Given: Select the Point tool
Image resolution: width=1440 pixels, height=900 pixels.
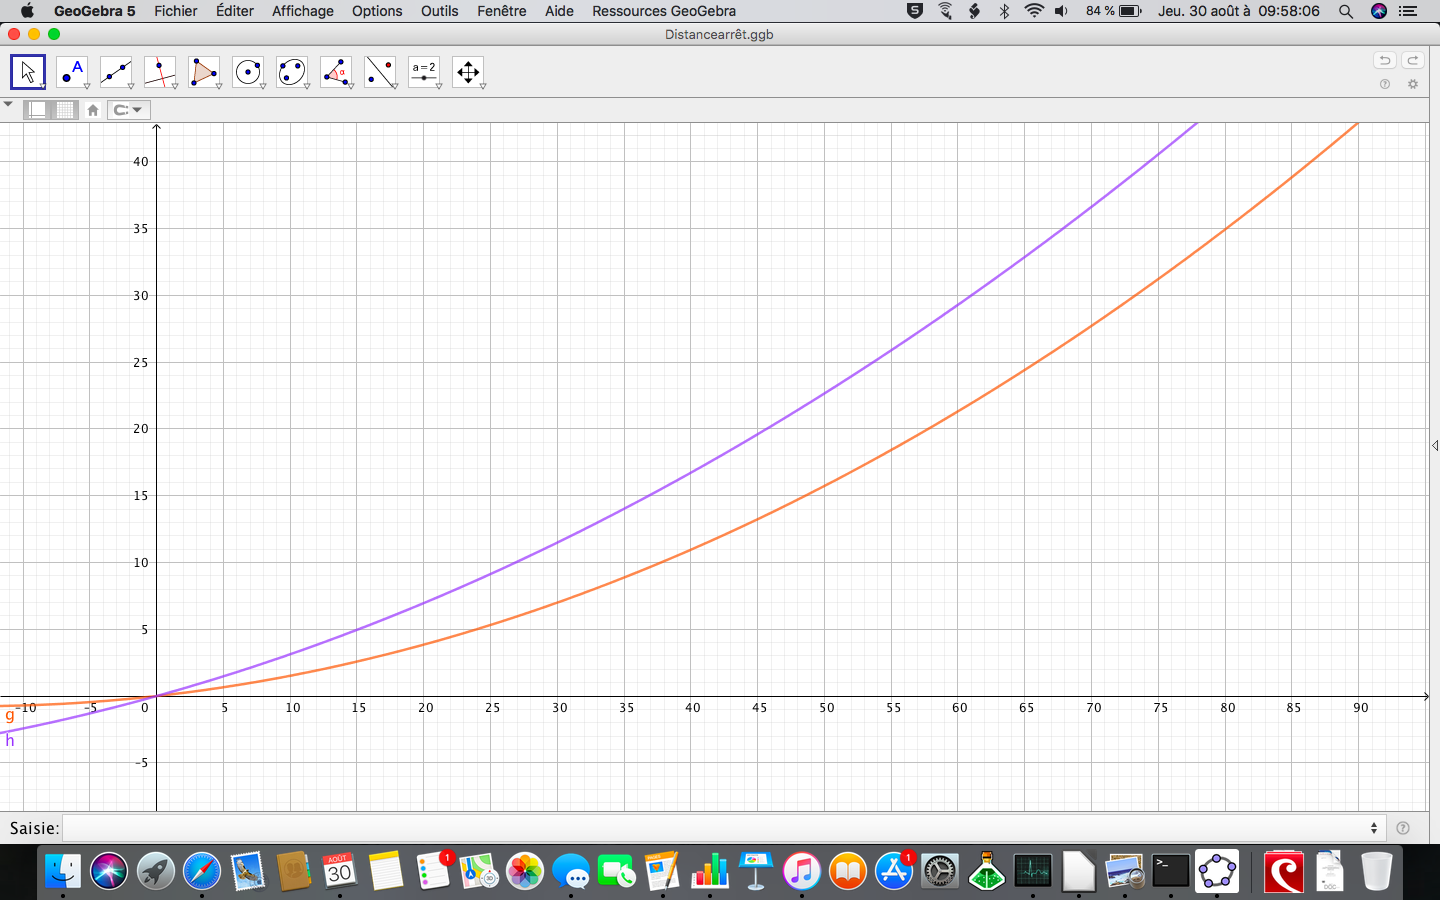Looking at the screenshot, I should click(x=72, y=72).
